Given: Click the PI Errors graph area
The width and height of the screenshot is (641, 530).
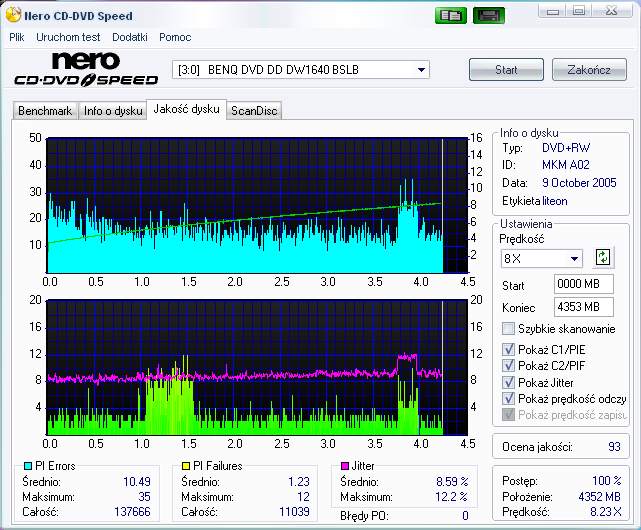Looking at the screenshot, I should [x=257, y=205].
